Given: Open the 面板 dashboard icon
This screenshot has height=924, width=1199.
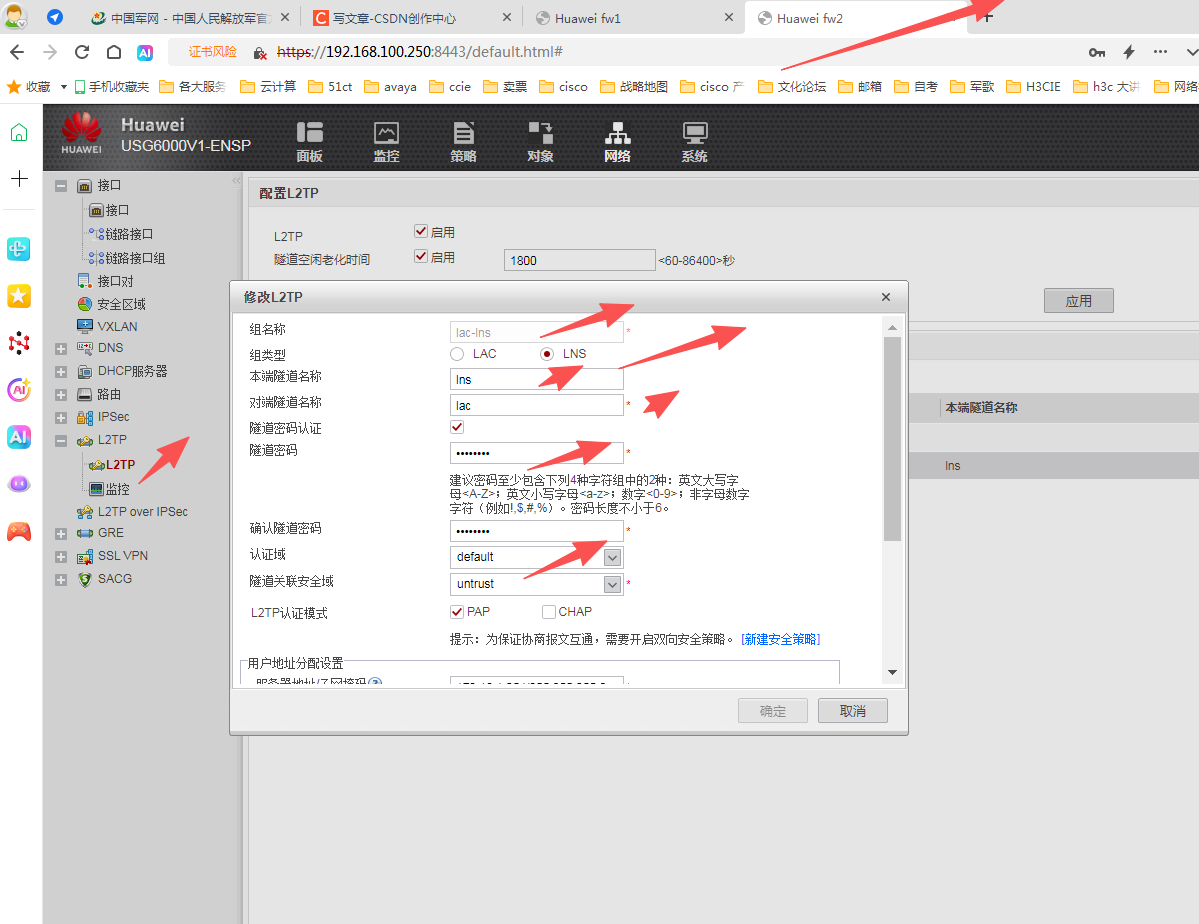Looking at the screenshot, I should tap(310, 142).
